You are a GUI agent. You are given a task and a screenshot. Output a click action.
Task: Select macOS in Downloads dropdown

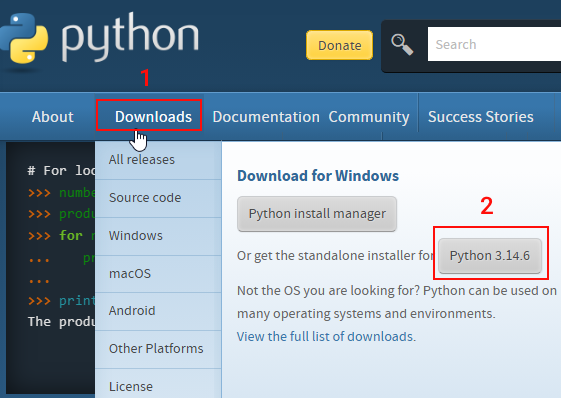[x=158, y=274]
